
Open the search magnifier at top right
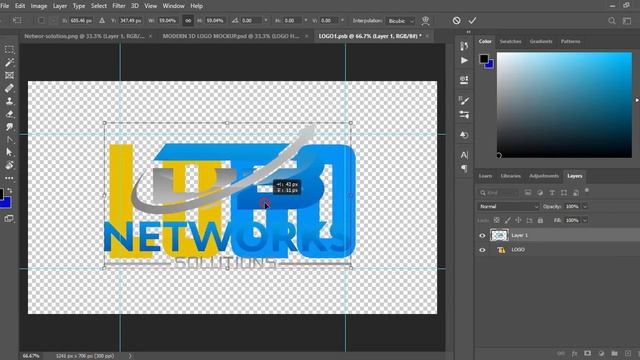[611, 20]
